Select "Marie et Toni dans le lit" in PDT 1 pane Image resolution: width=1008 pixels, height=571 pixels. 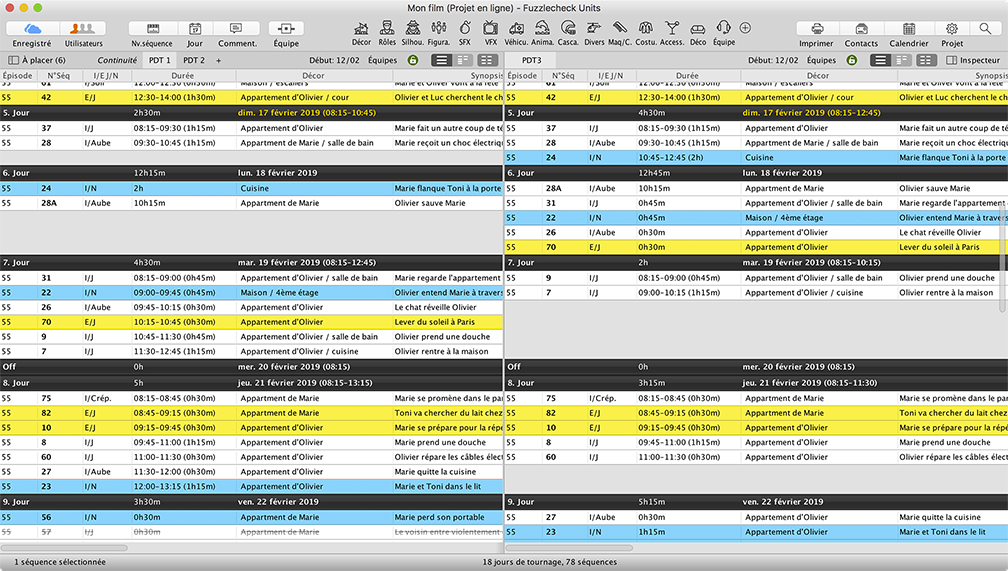pos(251,487)
